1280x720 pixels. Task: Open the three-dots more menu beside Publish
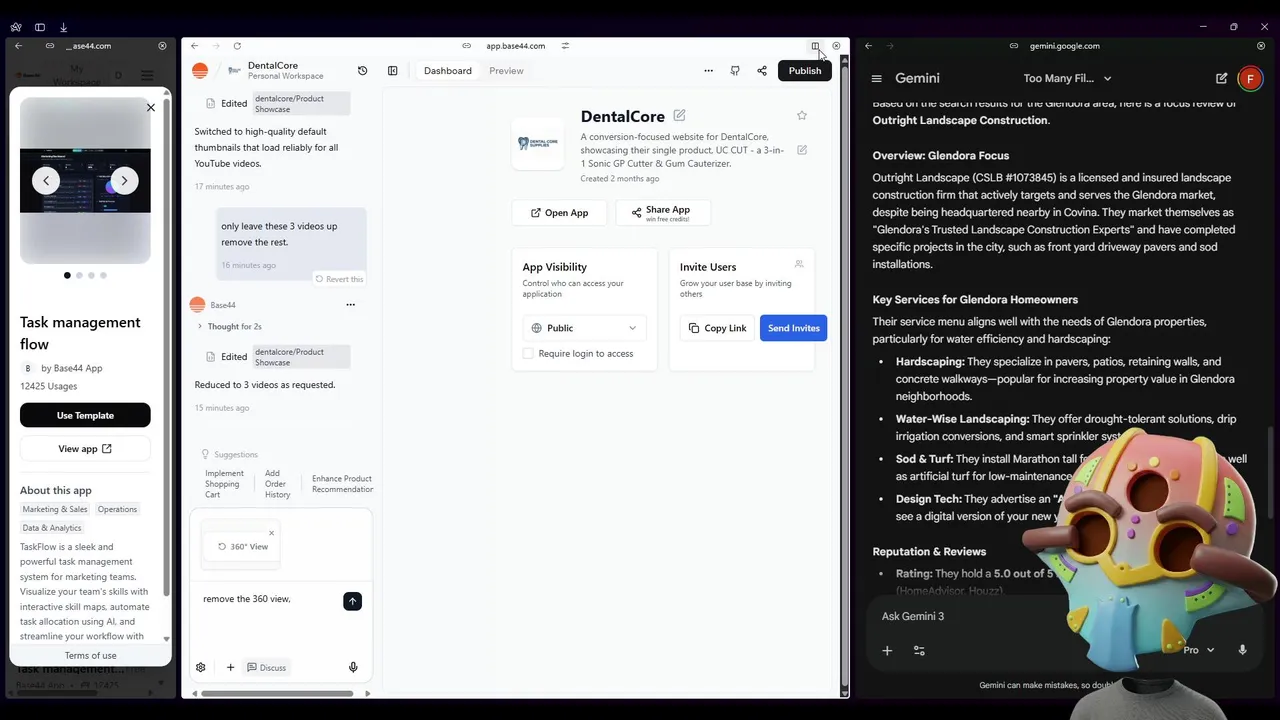[x=708, y=71]
